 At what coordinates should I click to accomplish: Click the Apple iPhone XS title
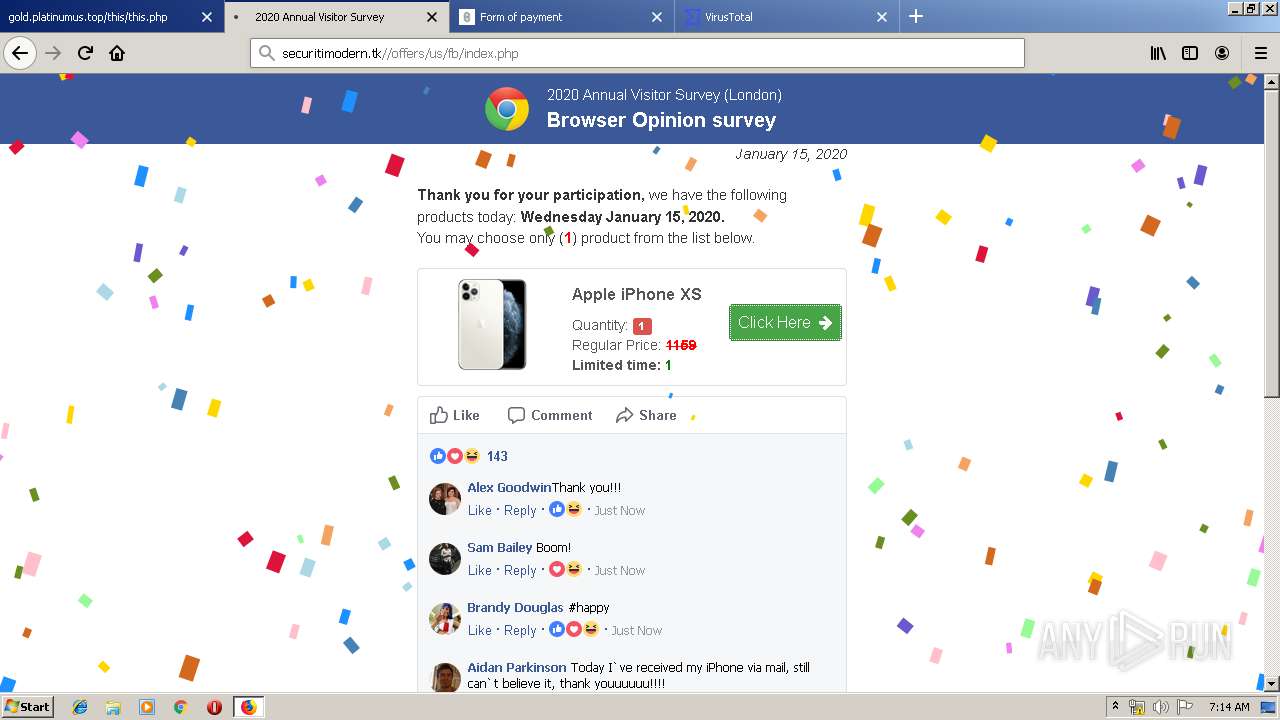[636, 294]
